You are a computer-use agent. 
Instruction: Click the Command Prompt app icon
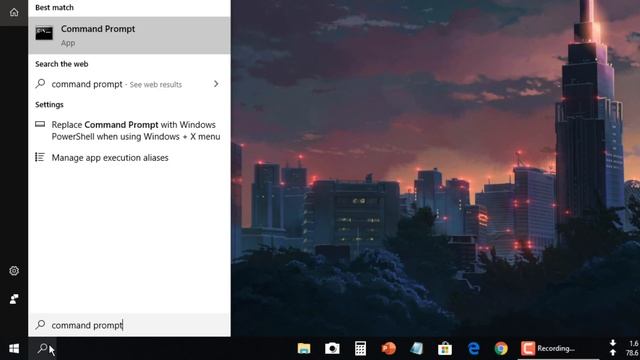point(44,33)
